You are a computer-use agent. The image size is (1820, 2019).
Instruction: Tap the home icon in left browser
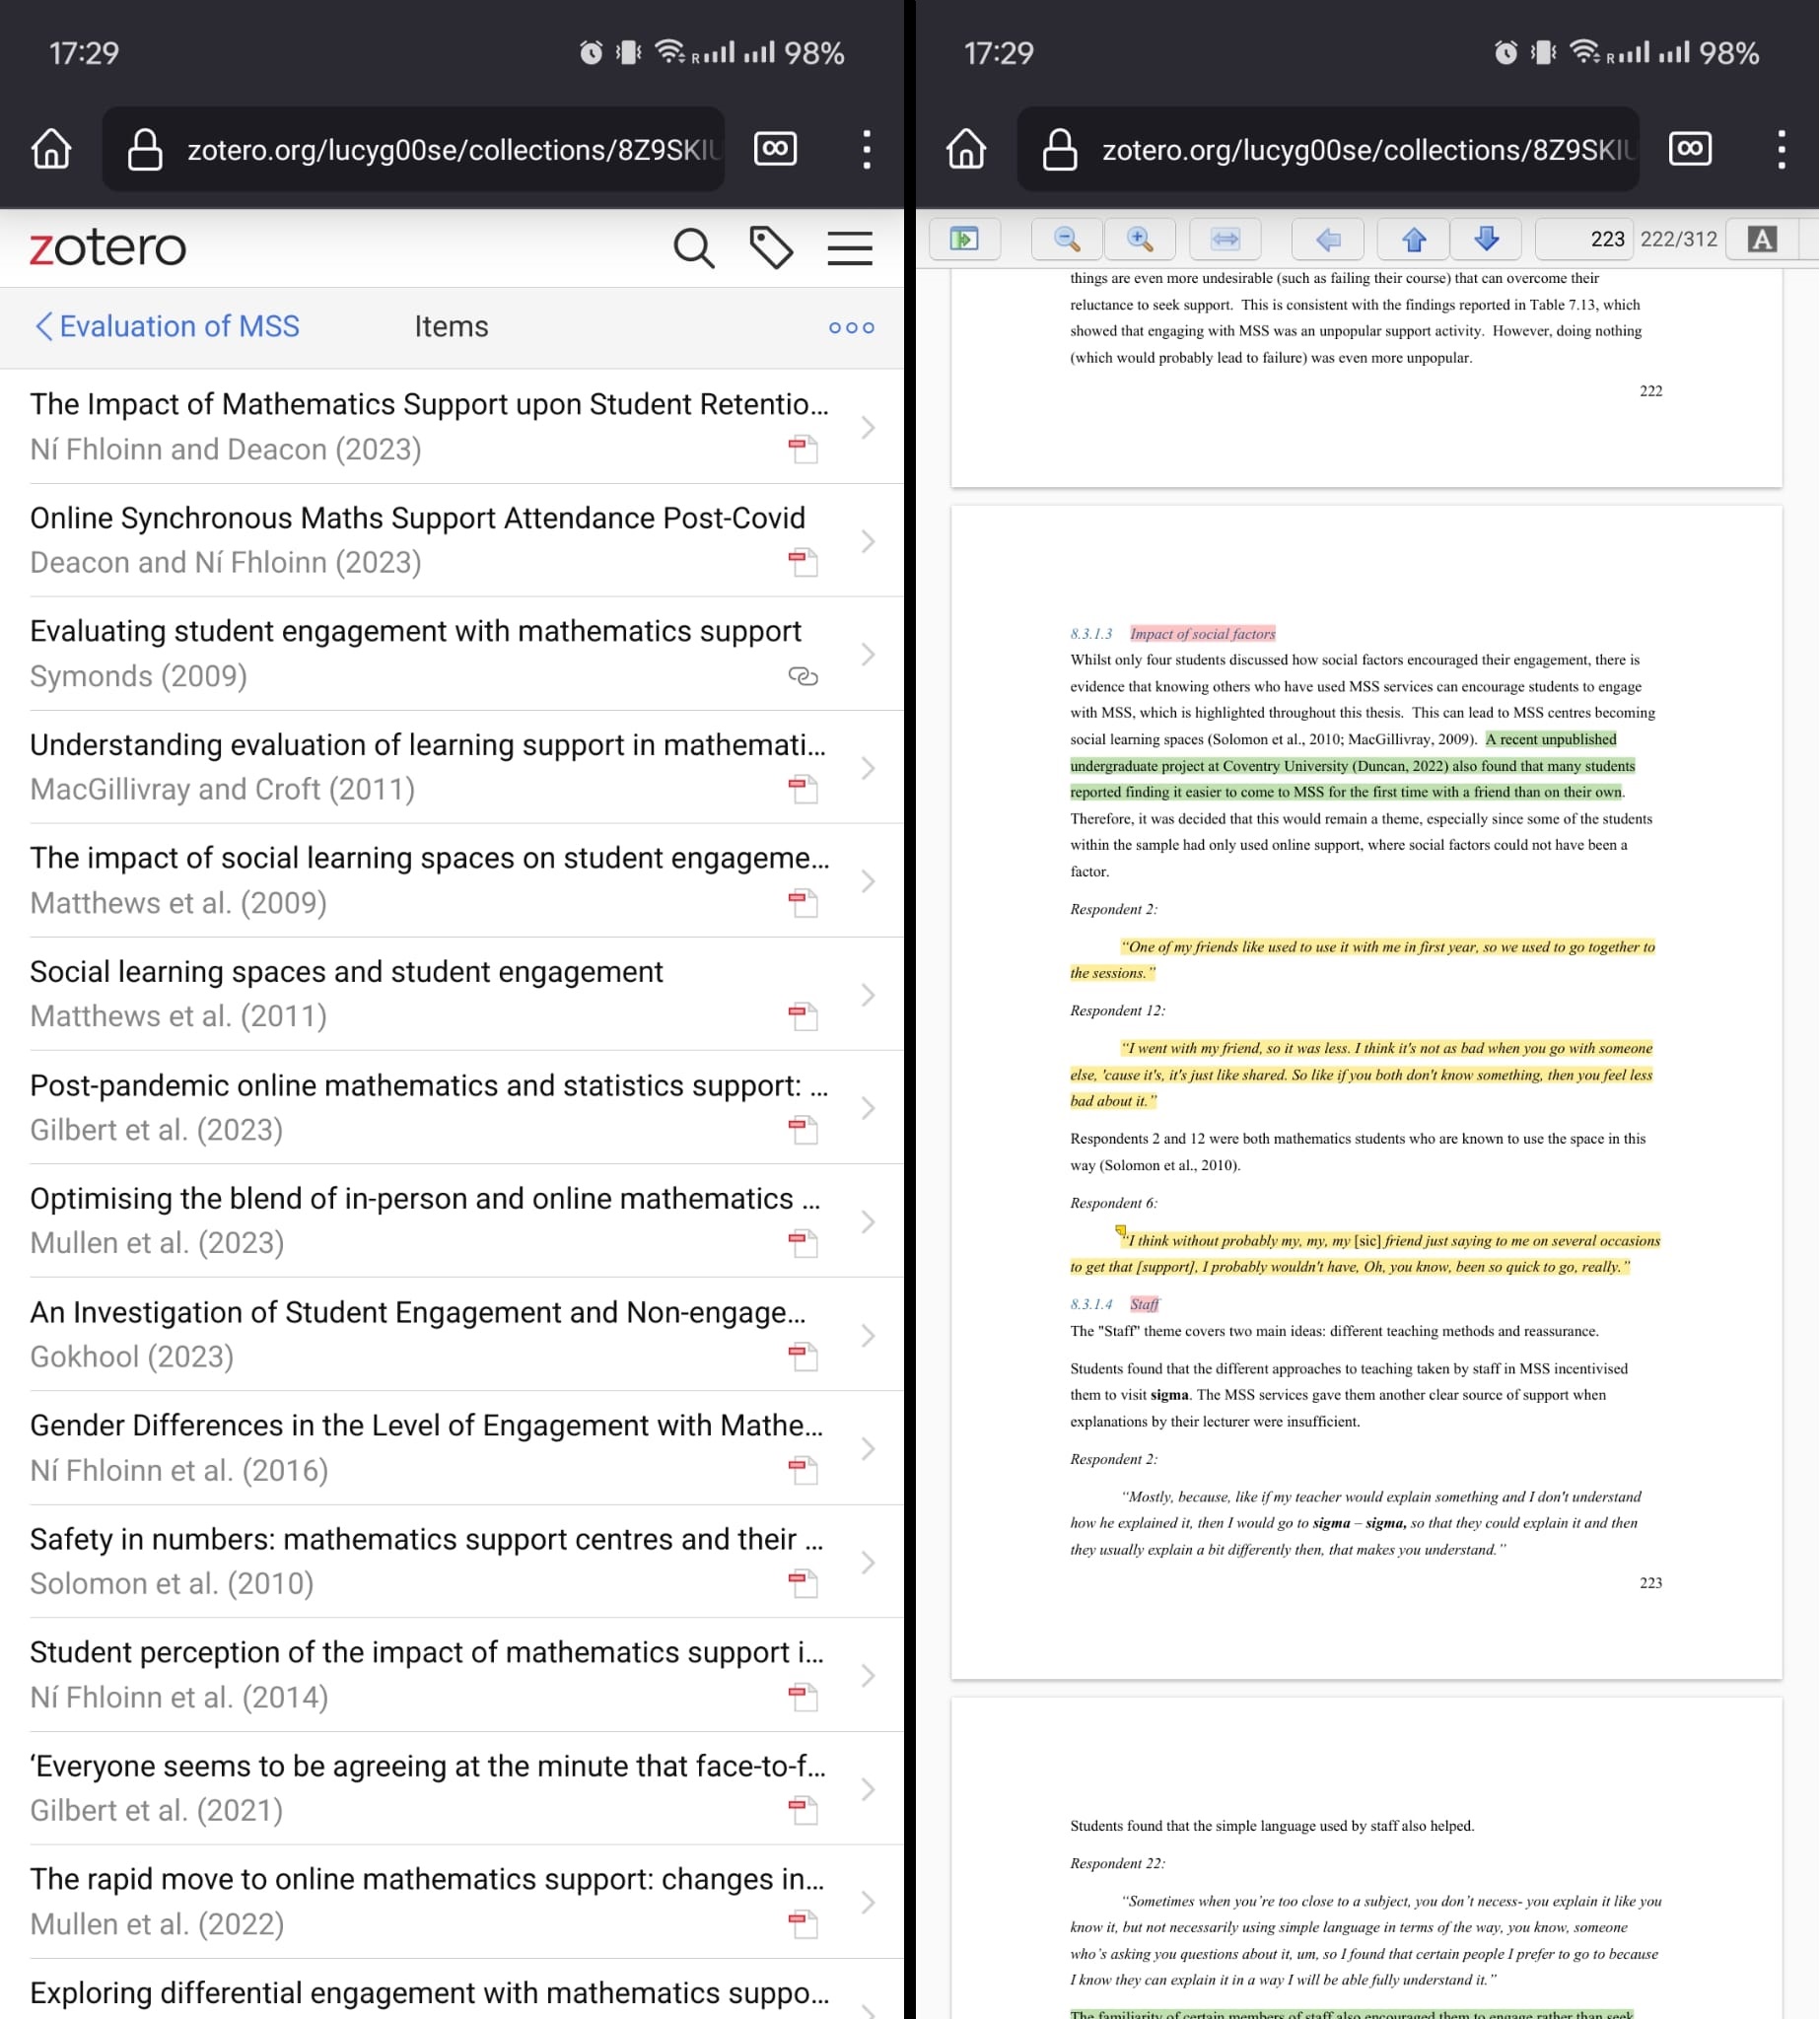pos(51,149)
